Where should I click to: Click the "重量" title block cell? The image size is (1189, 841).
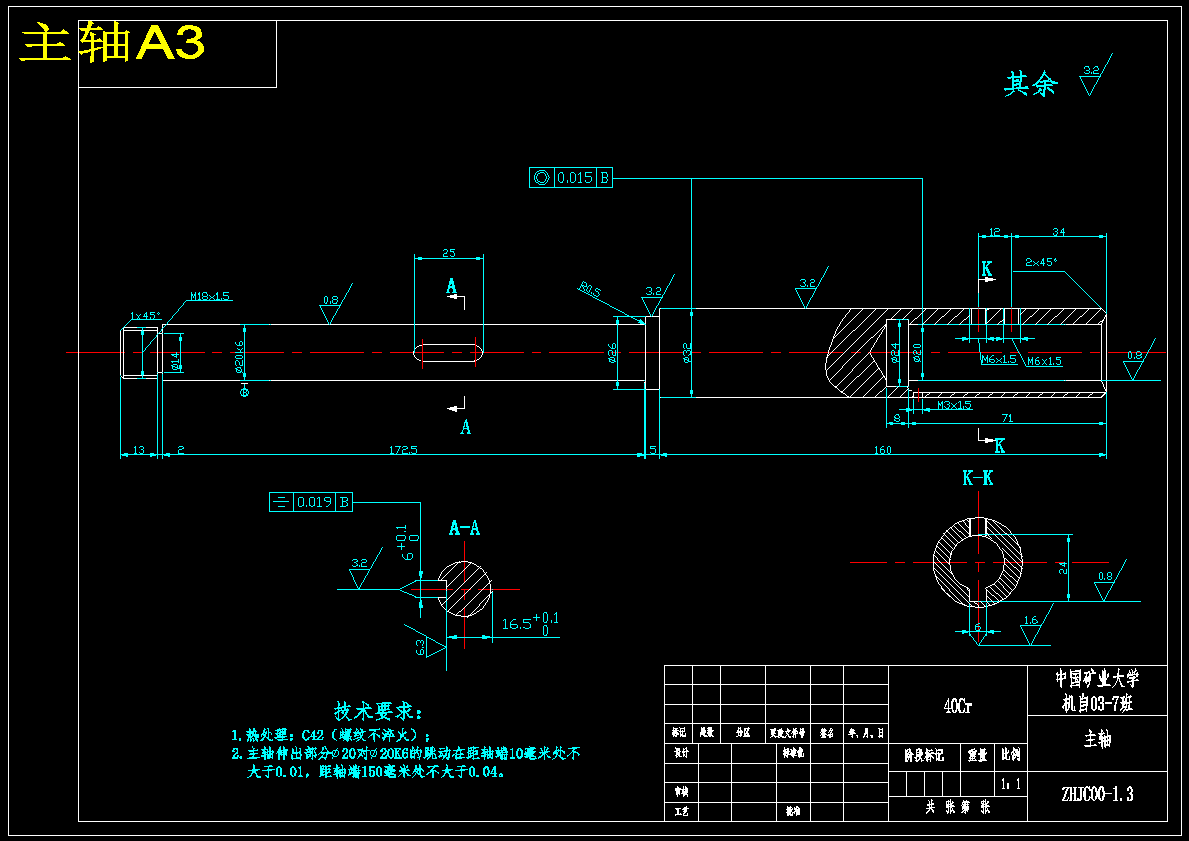978,755
